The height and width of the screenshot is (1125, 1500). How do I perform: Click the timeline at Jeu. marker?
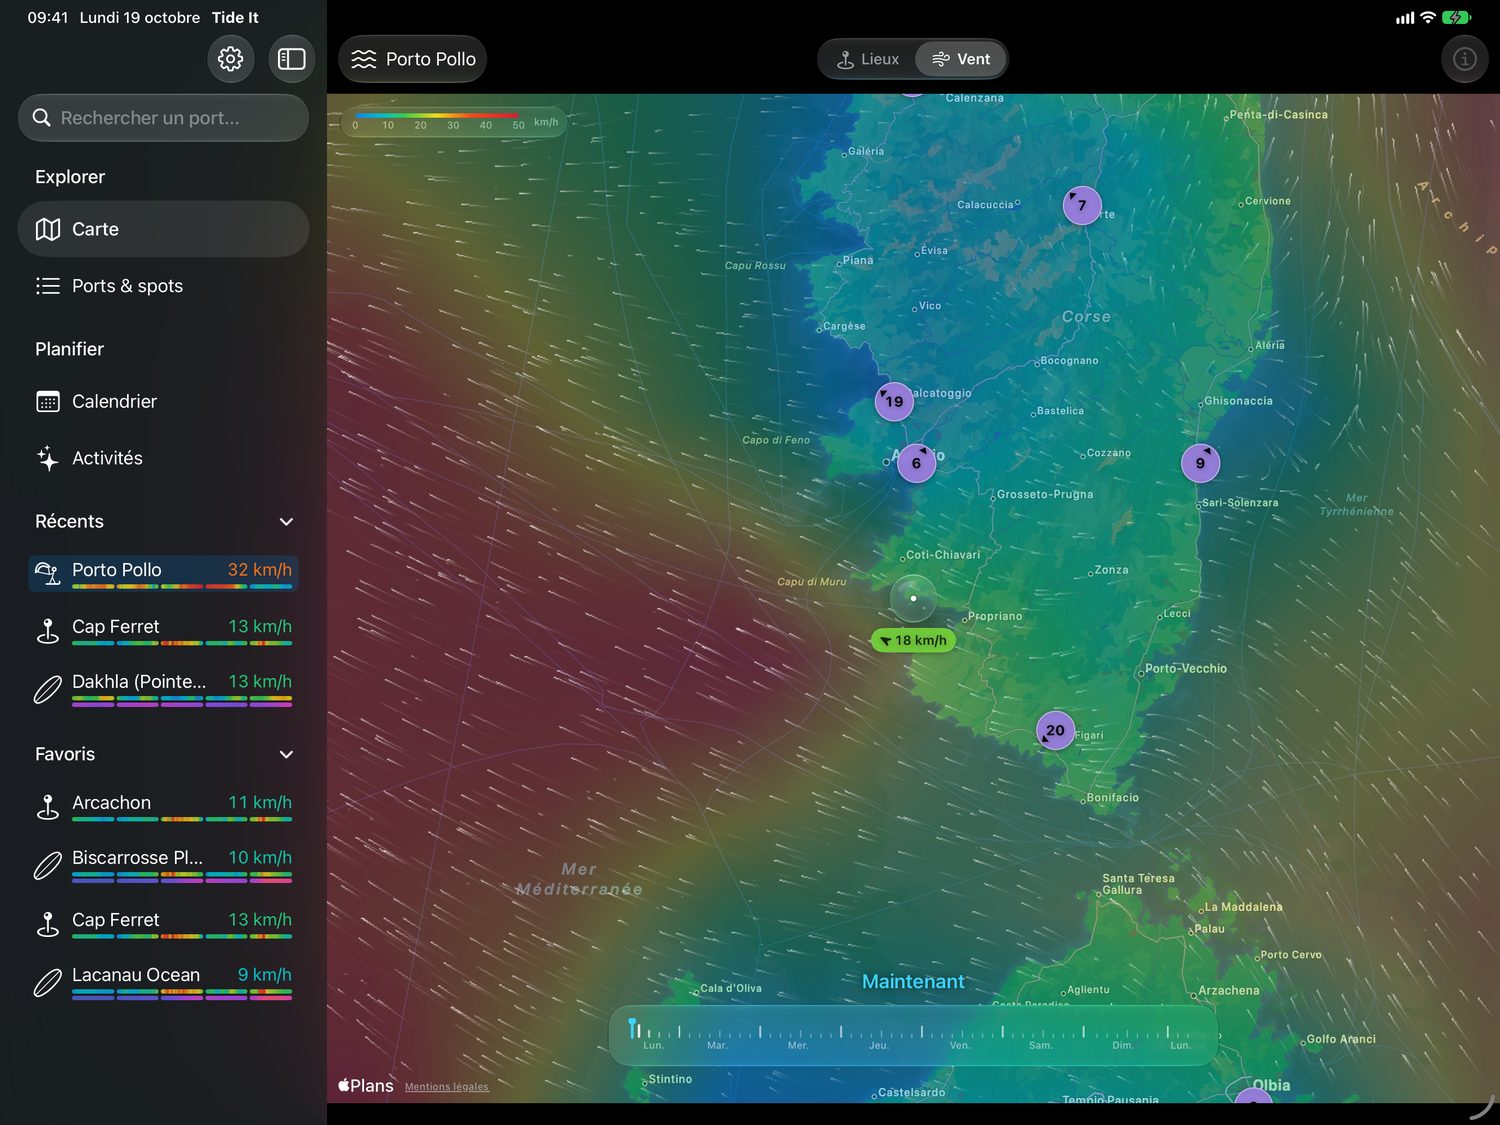(879, 1045)
